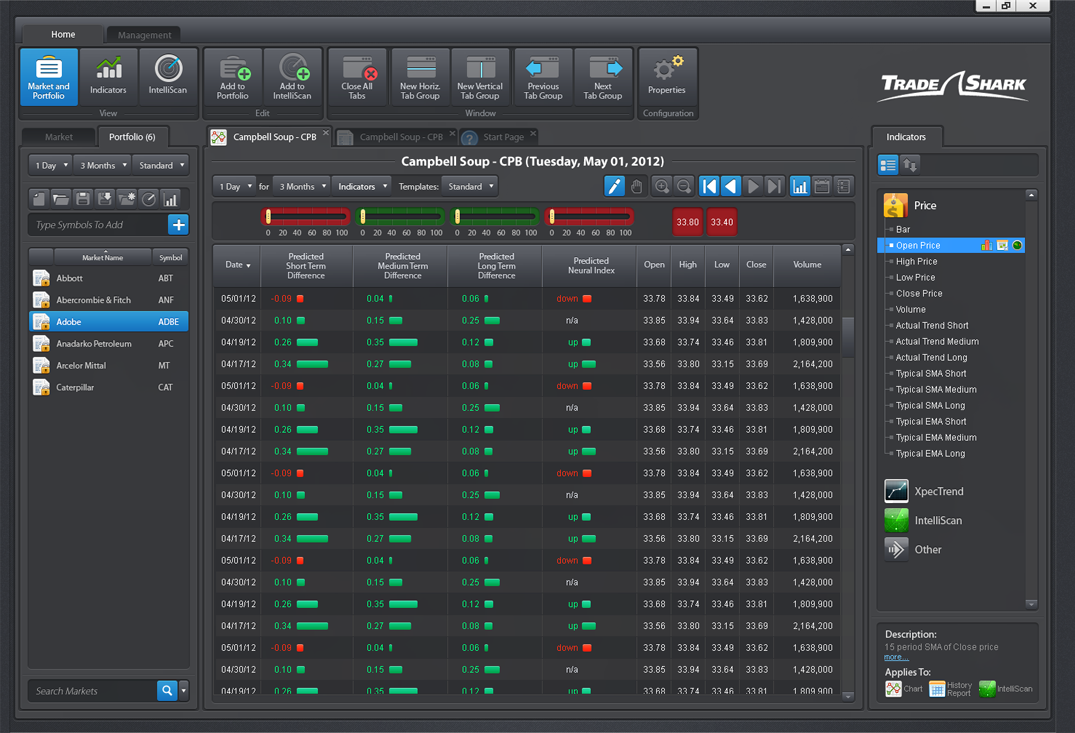The width and height of the screenshot is (1075, 733).
Task: Open the report Indicators dropdown
Action: [362, 187]
